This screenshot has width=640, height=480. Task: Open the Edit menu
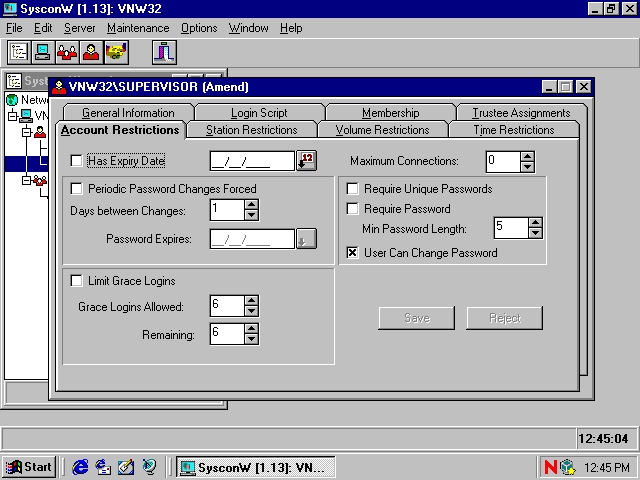pos(43,28)
